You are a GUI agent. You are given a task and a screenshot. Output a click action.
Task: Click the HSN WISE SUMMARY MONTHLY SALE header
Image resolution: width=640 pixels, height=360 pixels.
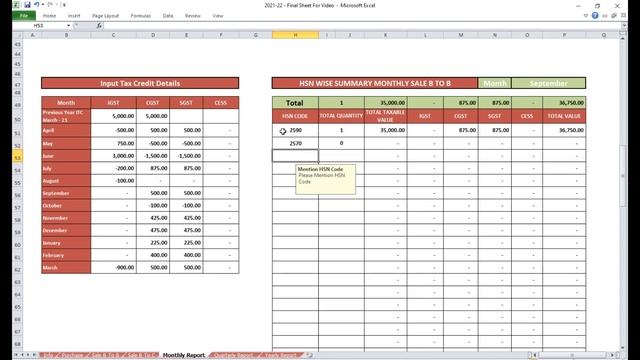375,83
